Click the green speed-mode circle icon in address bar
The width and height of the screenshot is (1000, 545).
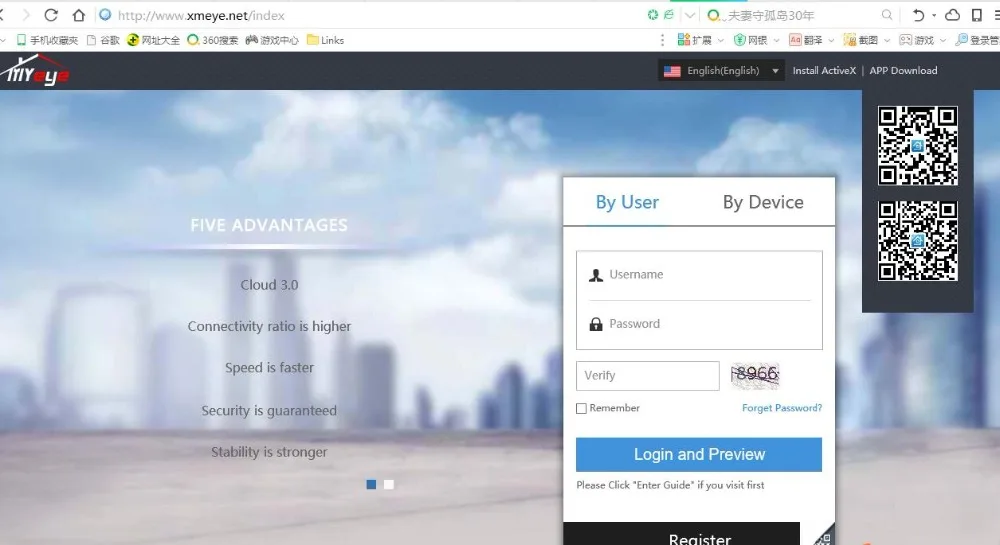pyautogui.click(x=652, y=15)
